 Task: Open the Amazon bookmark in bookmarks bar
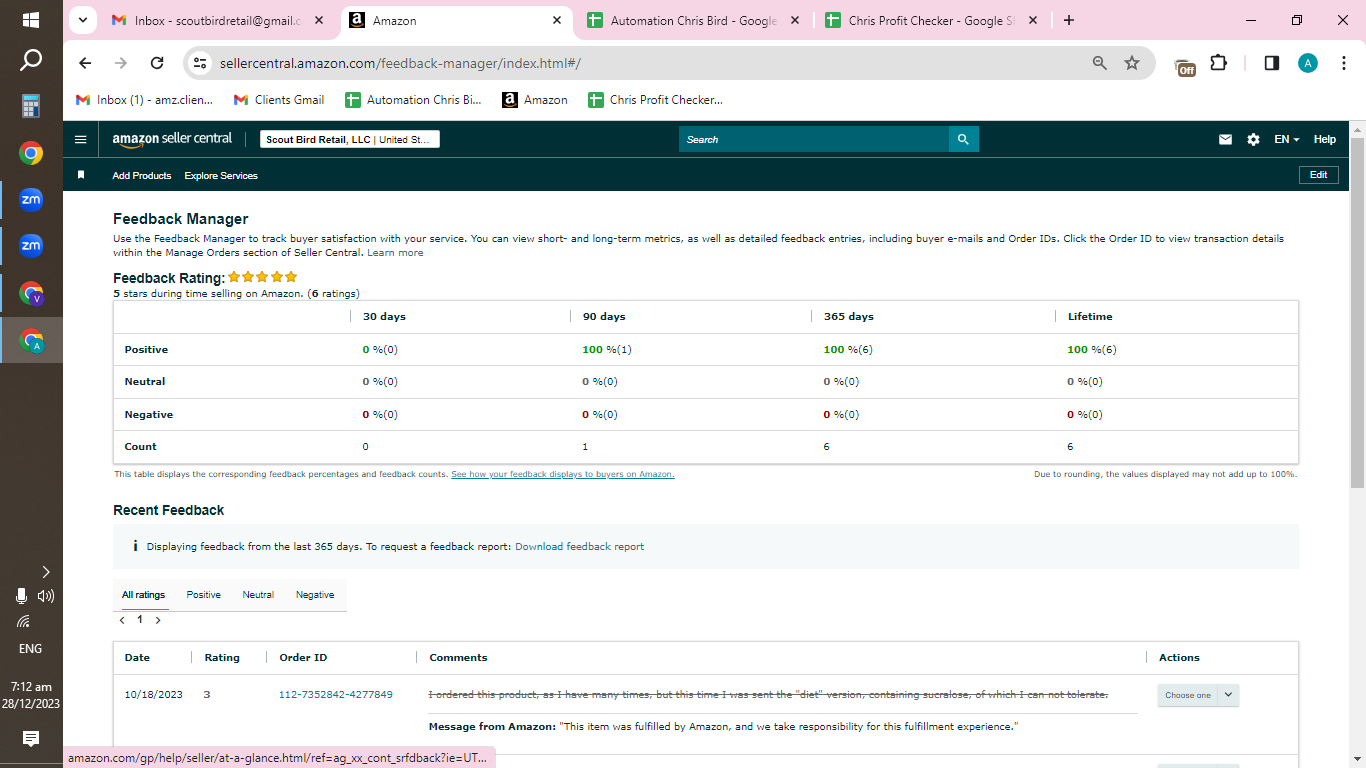535,100
